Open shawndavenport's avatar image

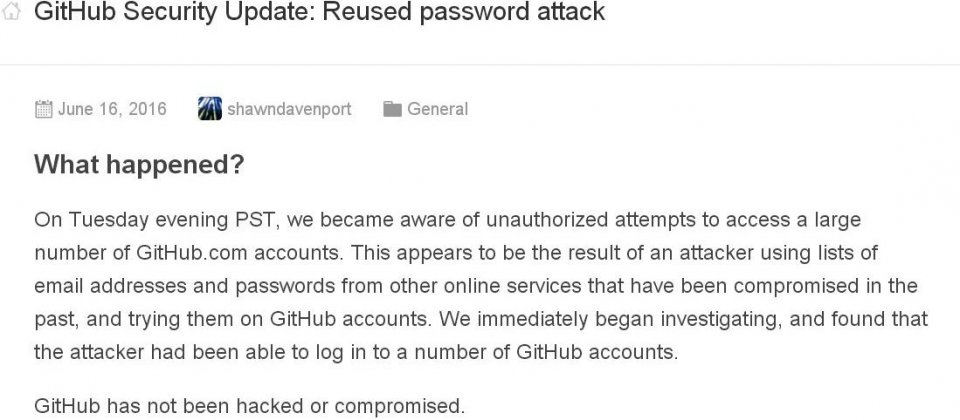[210, 109]
